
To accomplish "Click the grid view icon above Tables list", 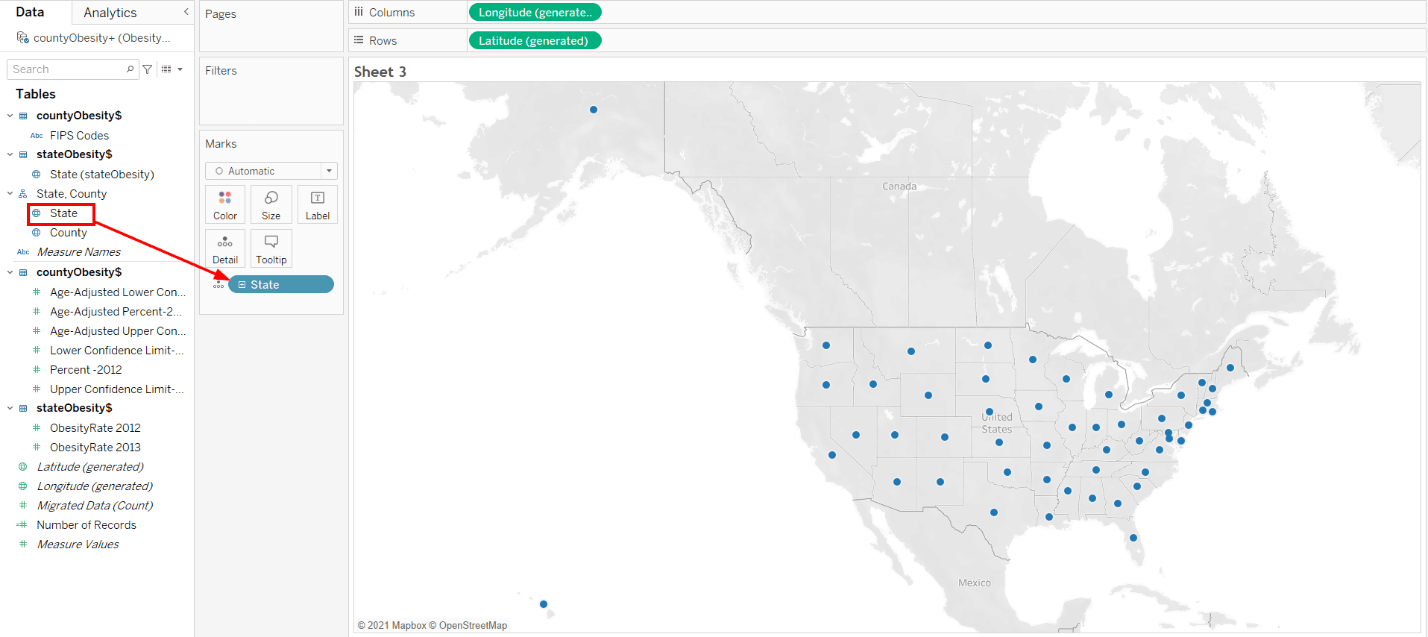I will coord(163,68).
